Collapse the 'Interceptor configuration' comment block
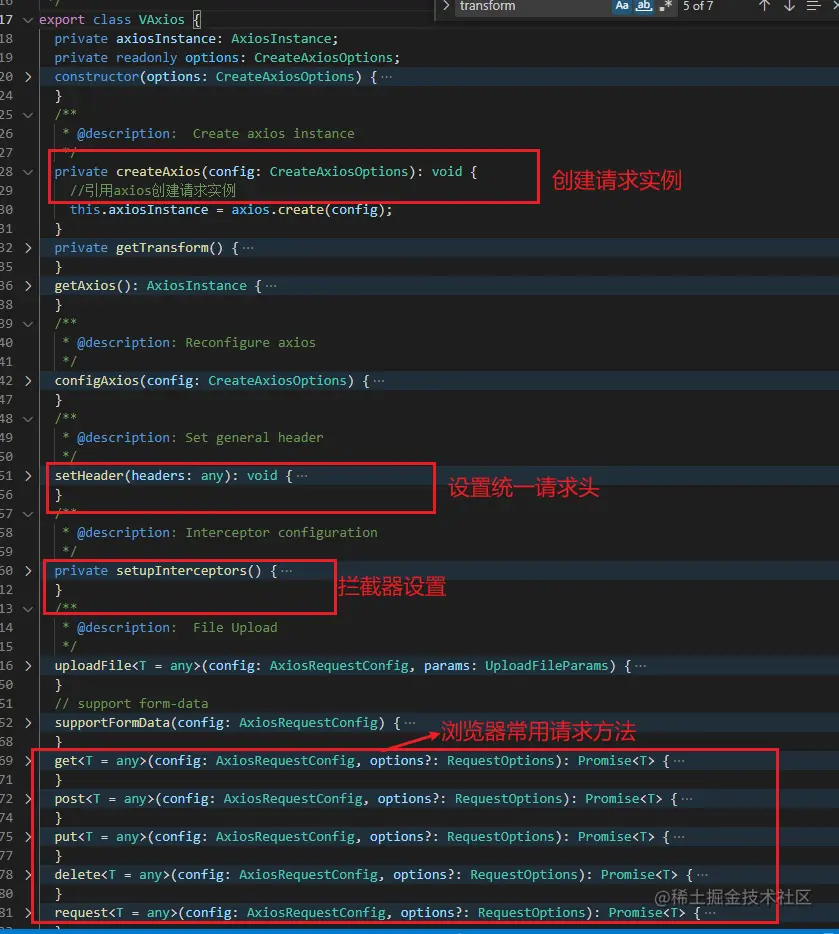This screenshot has height=934, width=839. pos(27,514)
